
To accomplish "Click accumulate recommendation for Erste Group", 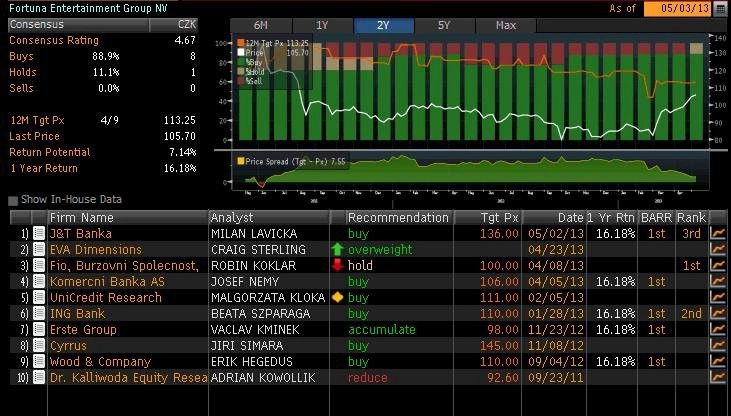I will click(382, 329).
